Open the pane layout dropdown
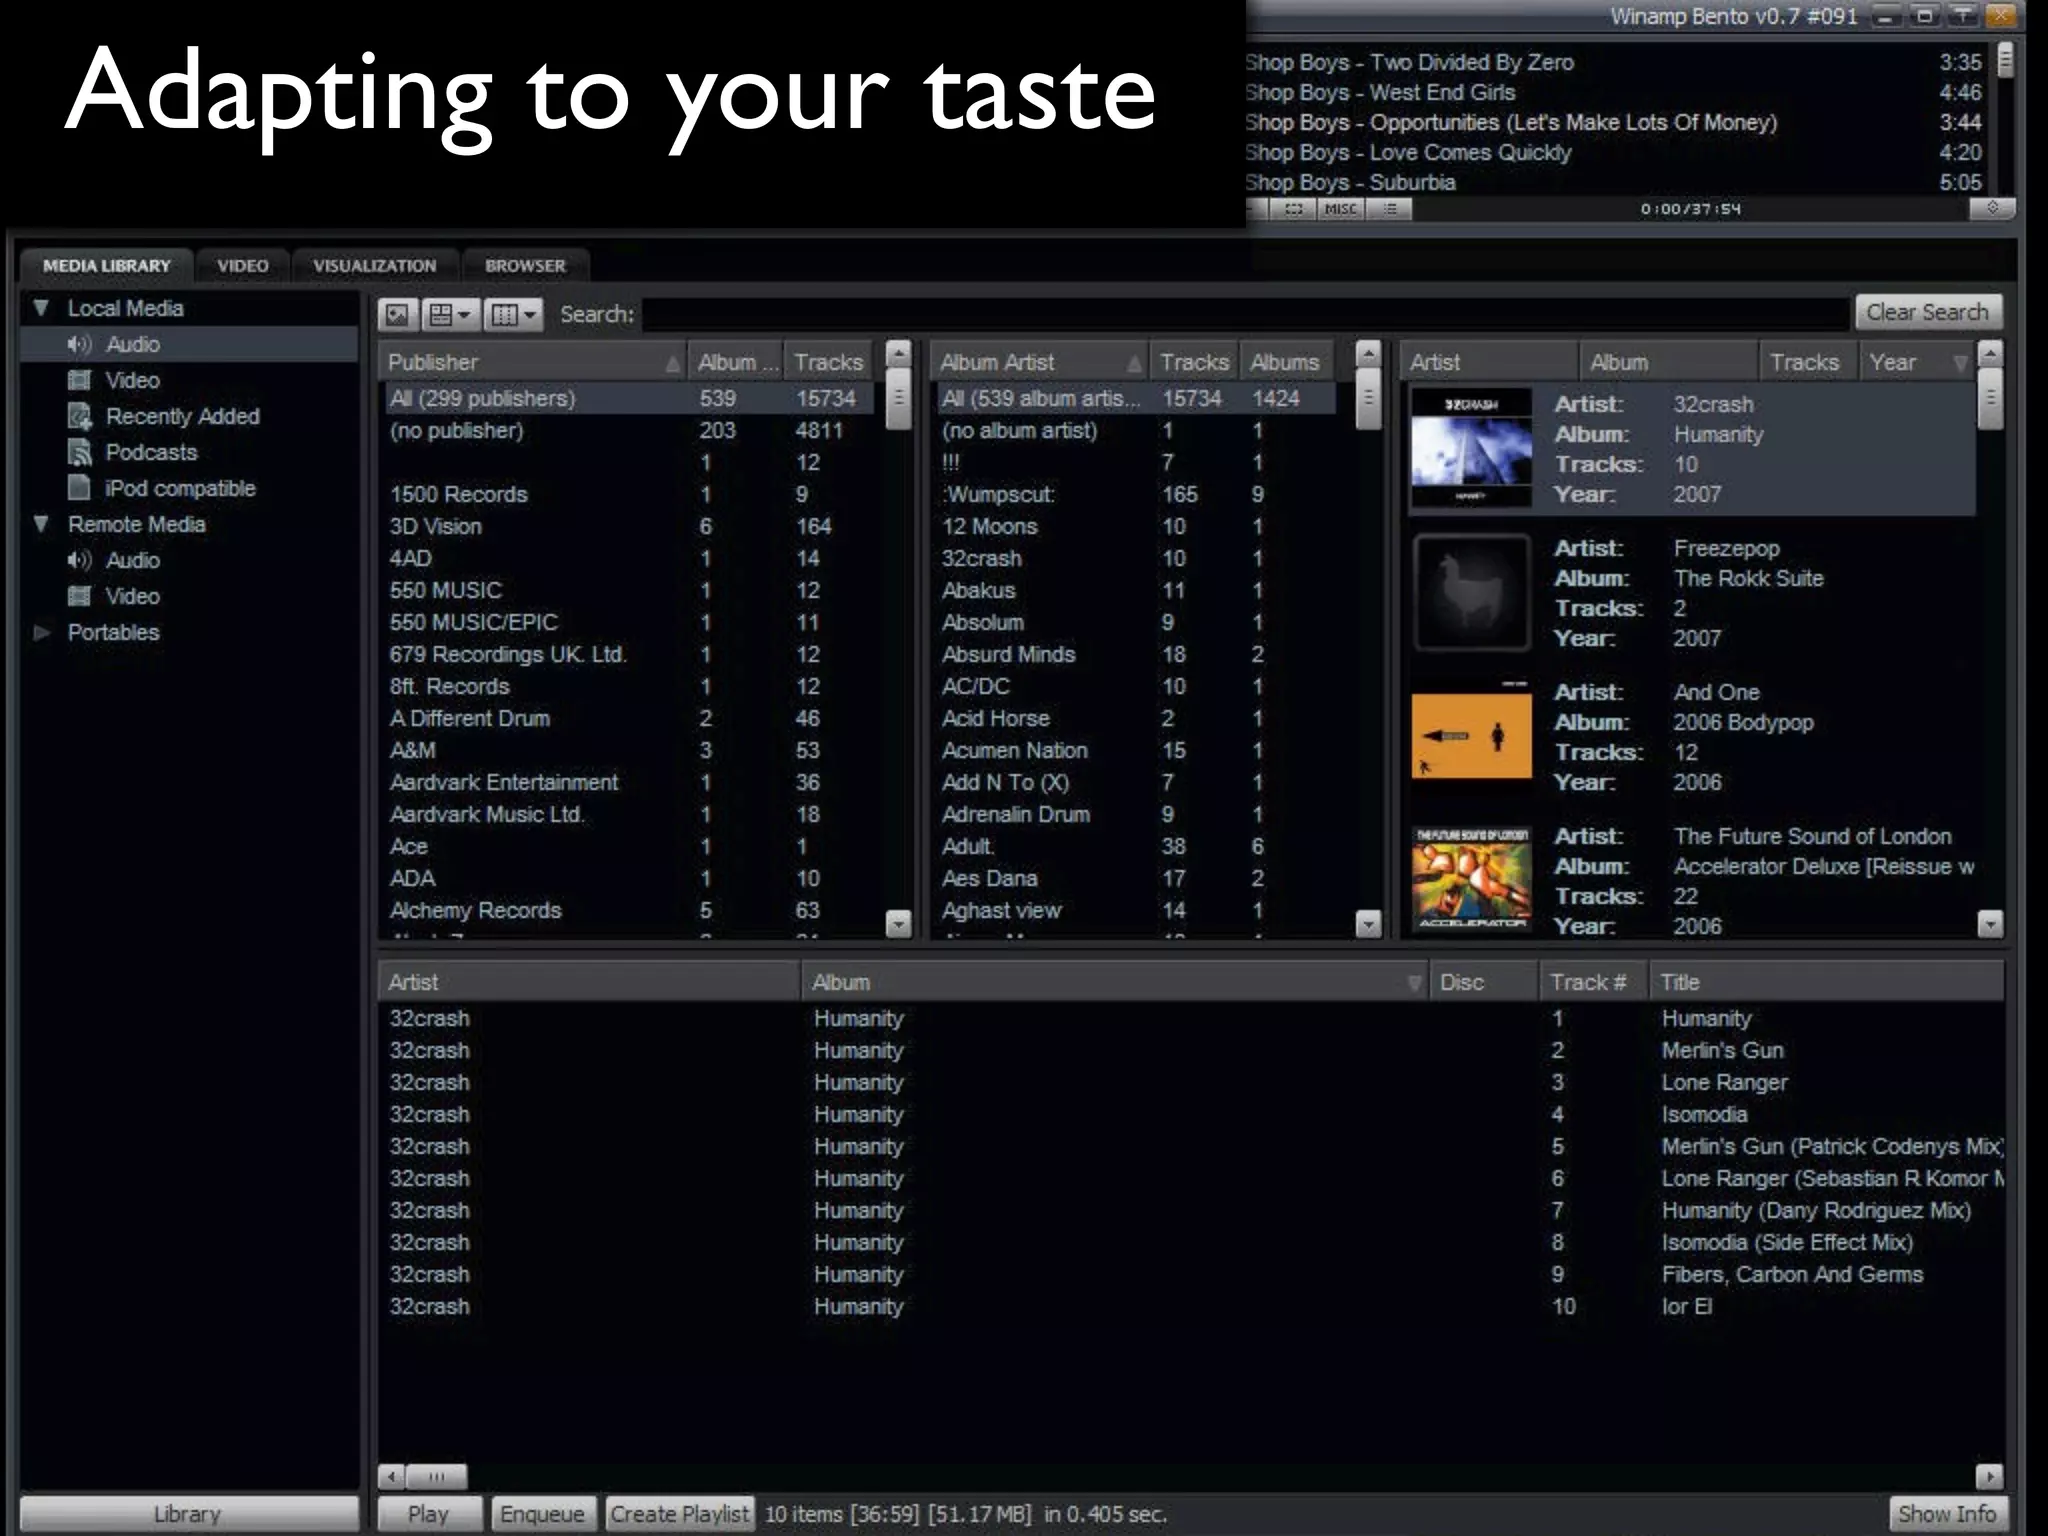 (x=450, y=315)
